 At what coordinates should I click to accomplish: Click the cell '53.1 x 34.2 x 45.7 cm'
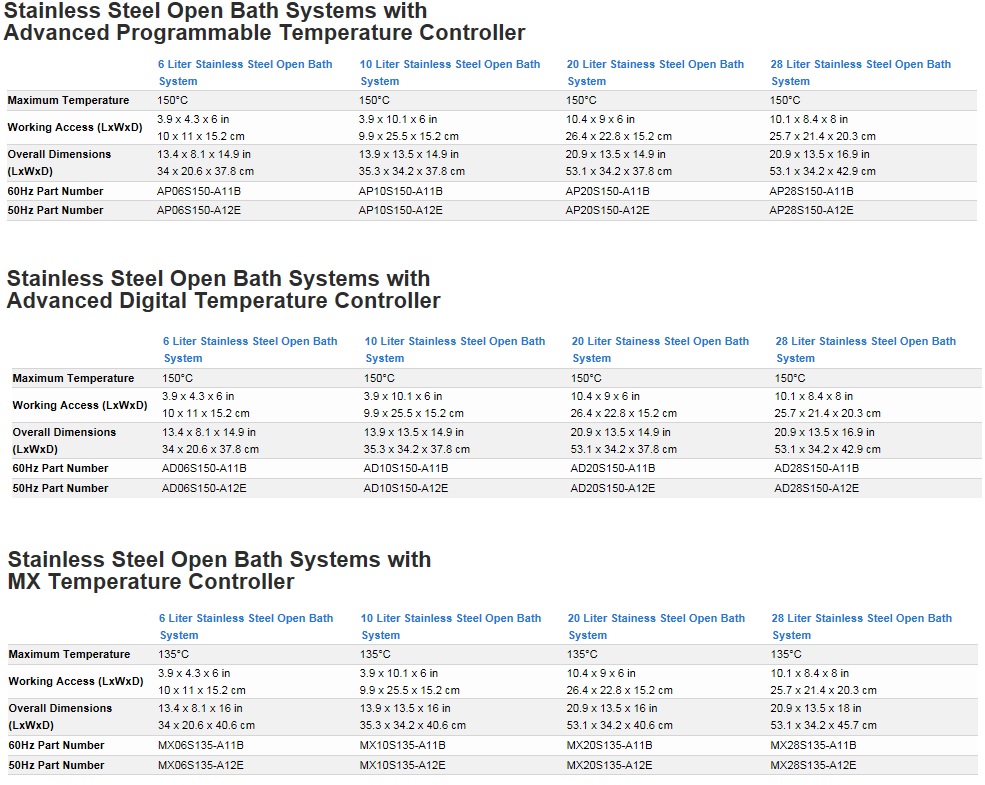(824, 725)
